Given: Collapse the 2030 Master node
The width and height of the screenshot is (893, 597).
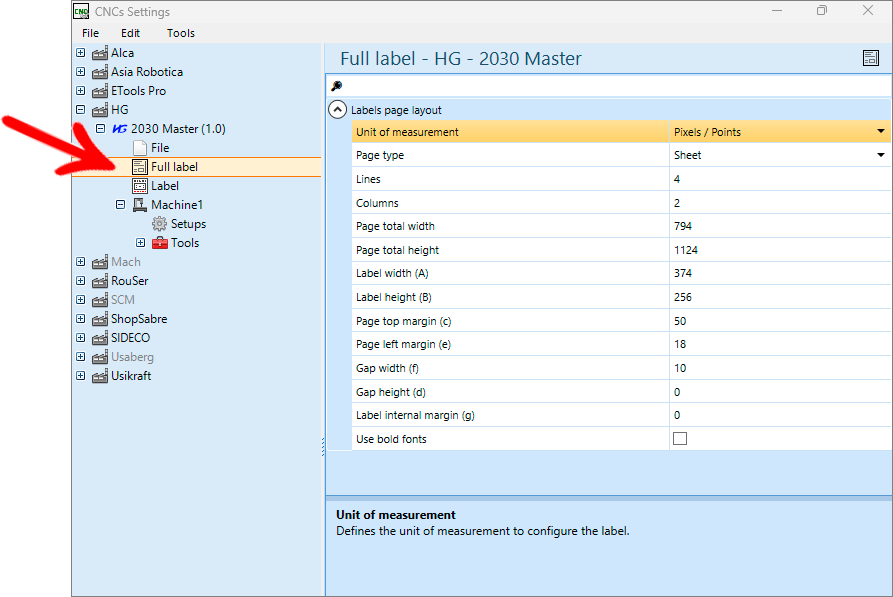Looking at the screenshot, I should click(100, 129).
